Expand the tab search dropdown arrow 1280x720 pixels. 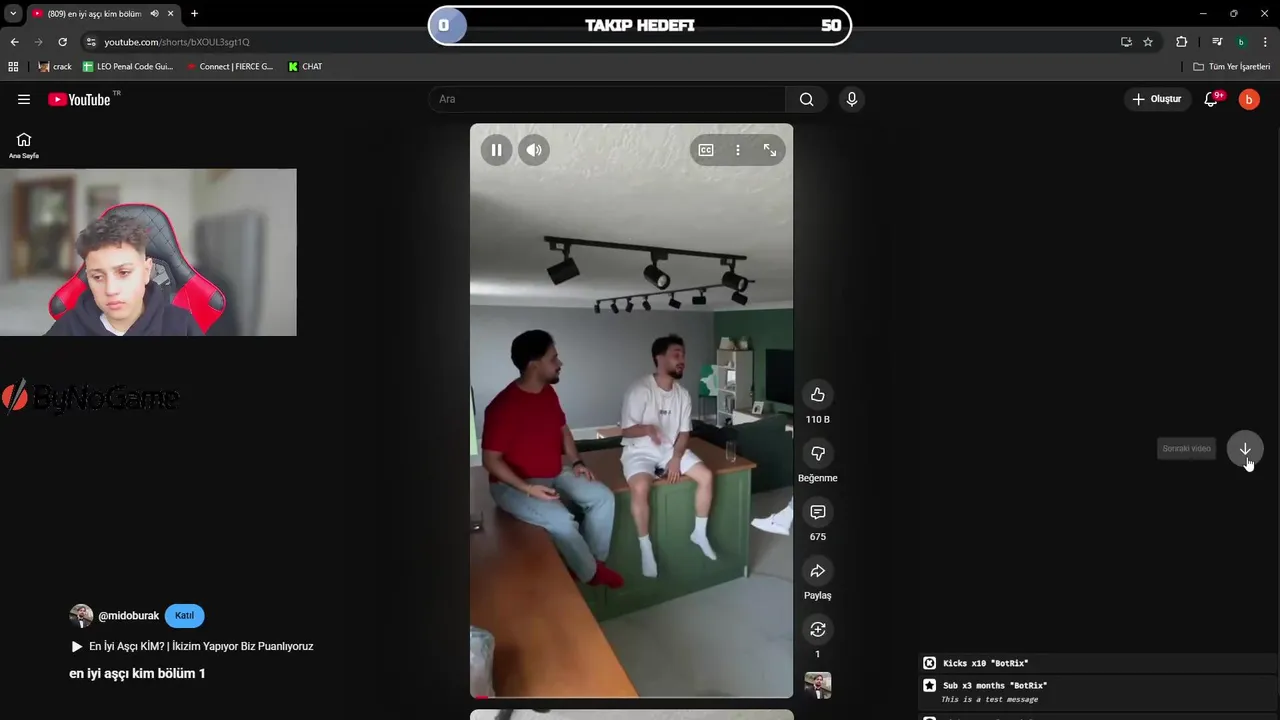pyautogui.click(x=13, y=13)
